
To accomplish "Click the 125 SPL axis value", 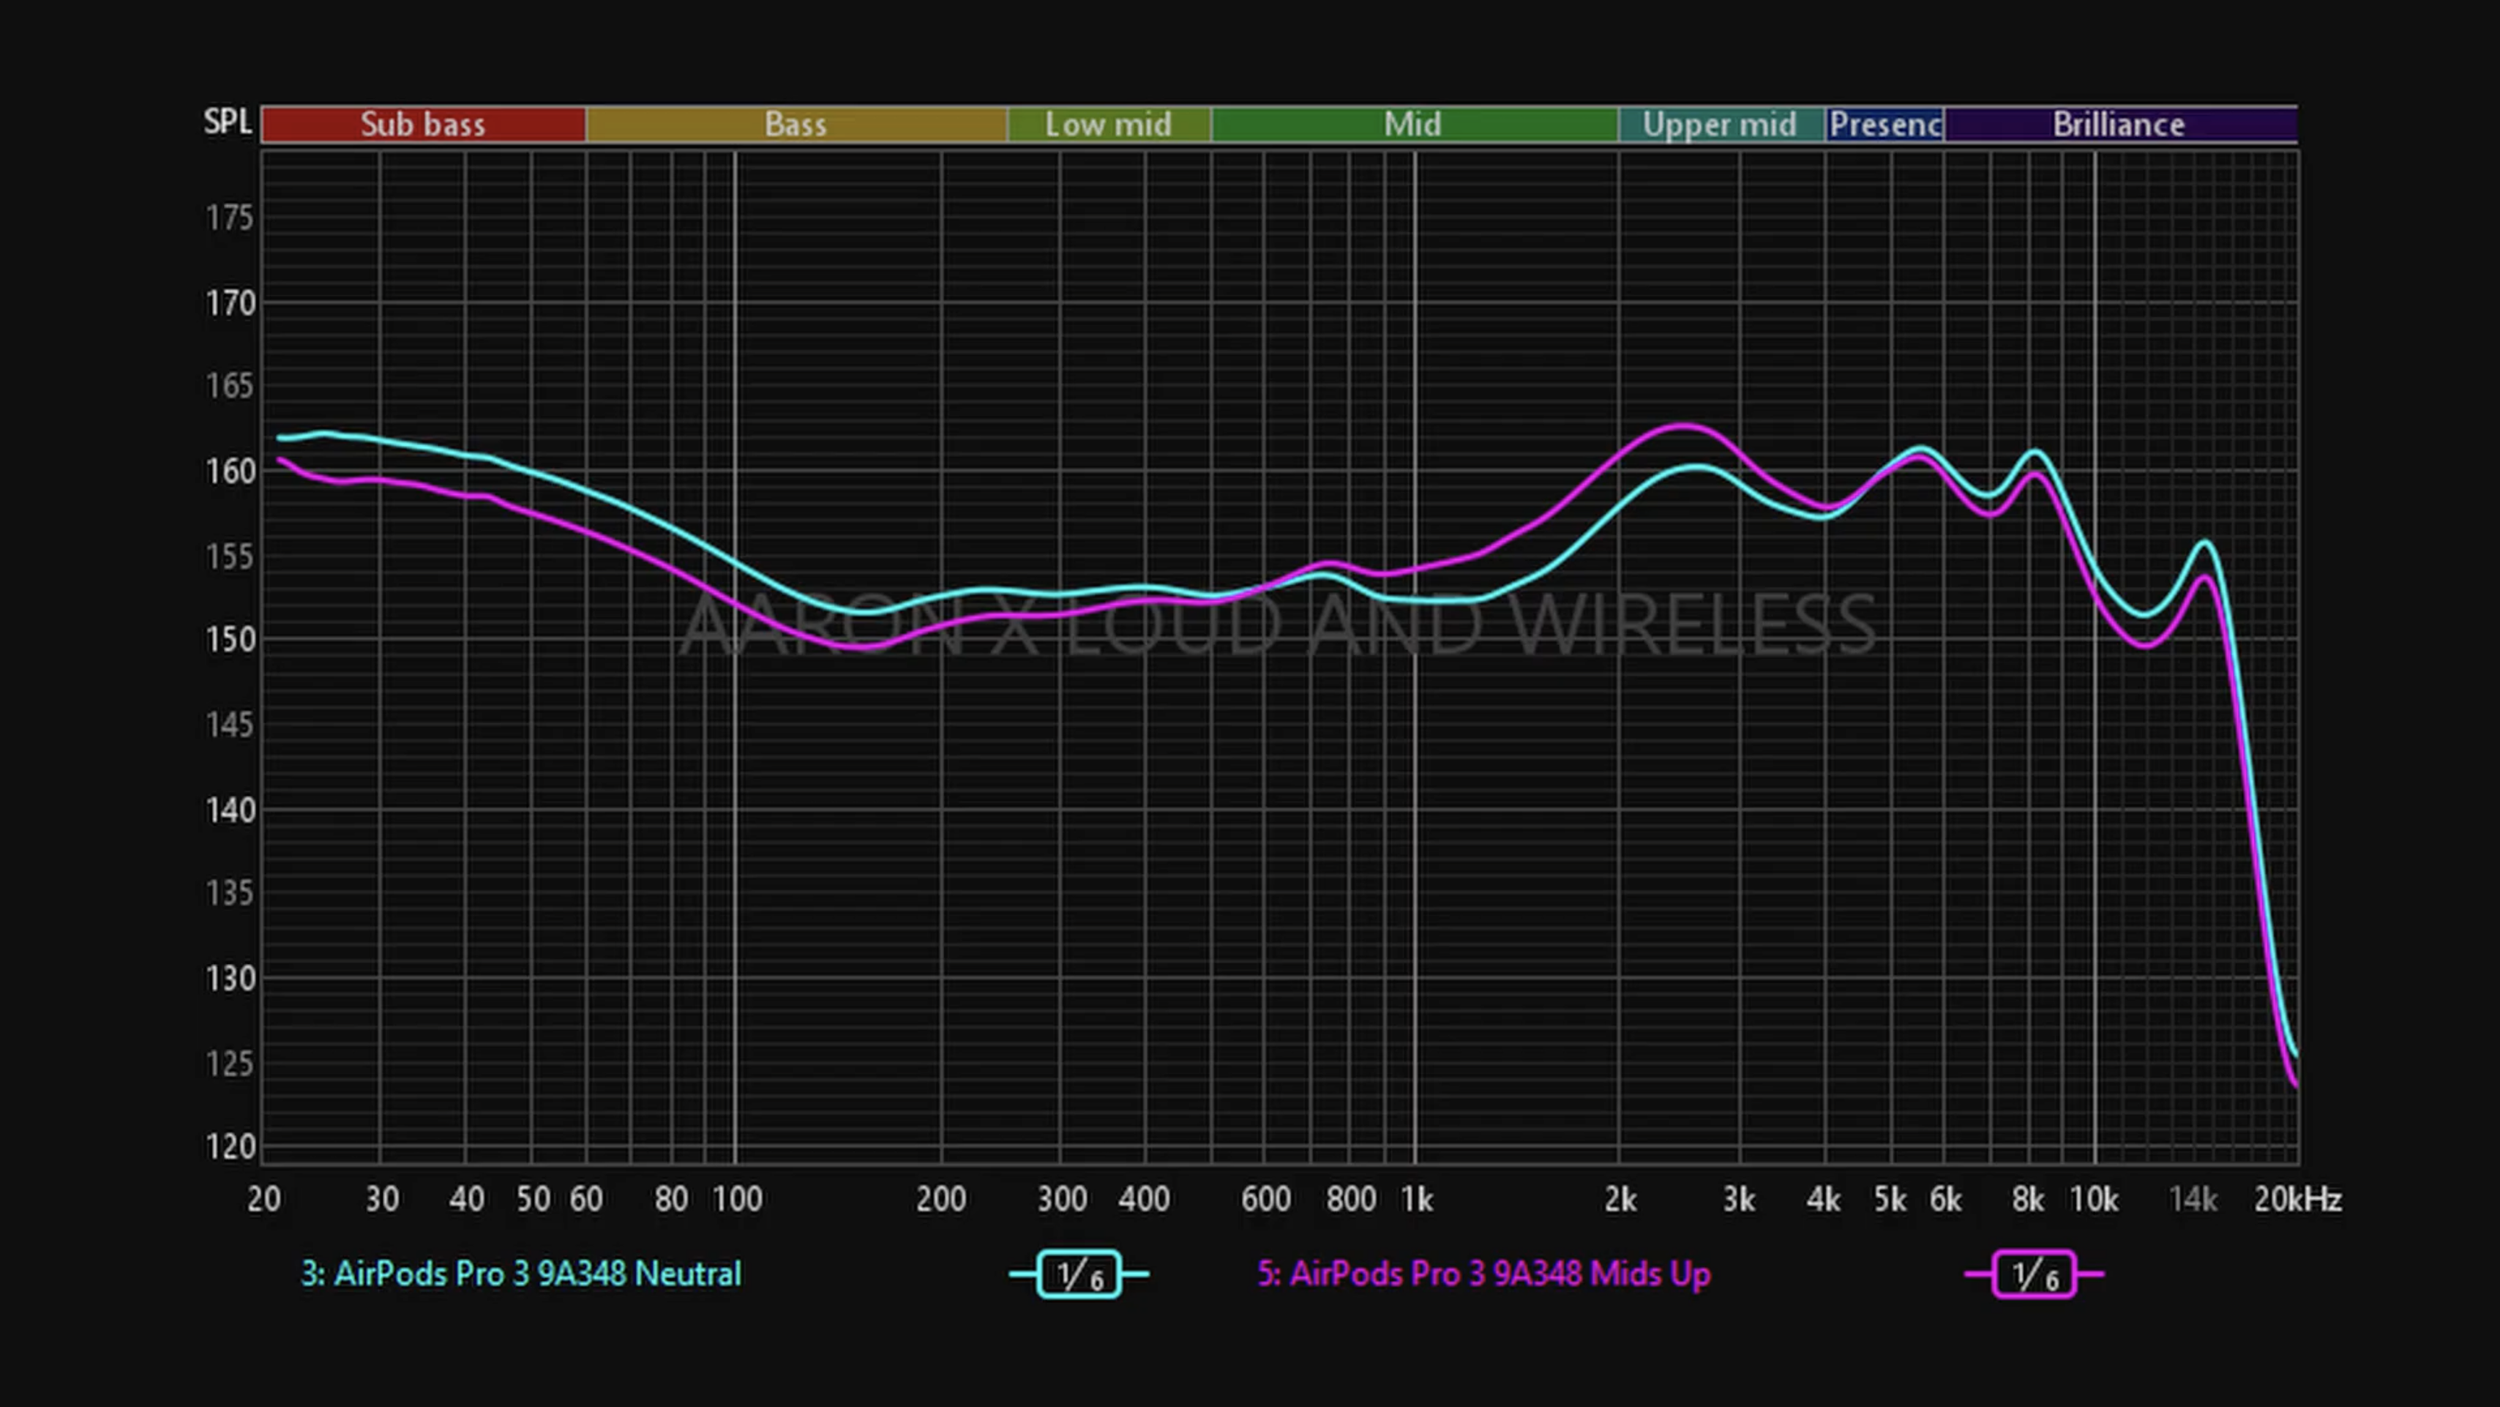I will click(230, 1063).
